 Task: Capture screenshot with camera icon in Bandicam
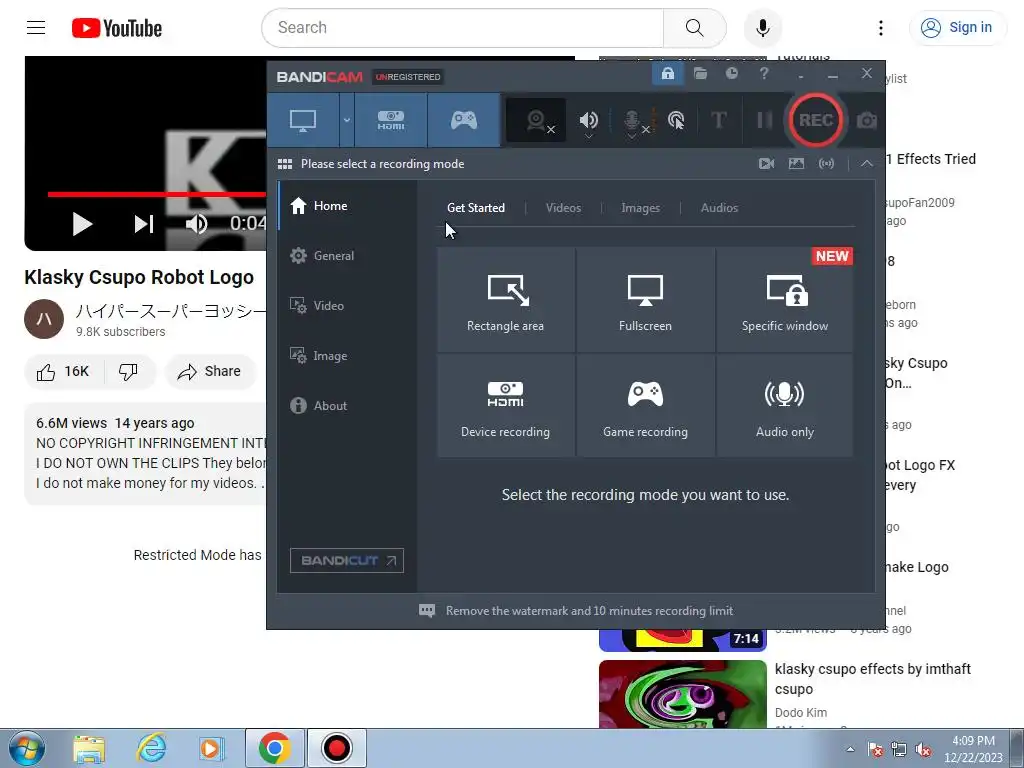(x=867, y=120)
